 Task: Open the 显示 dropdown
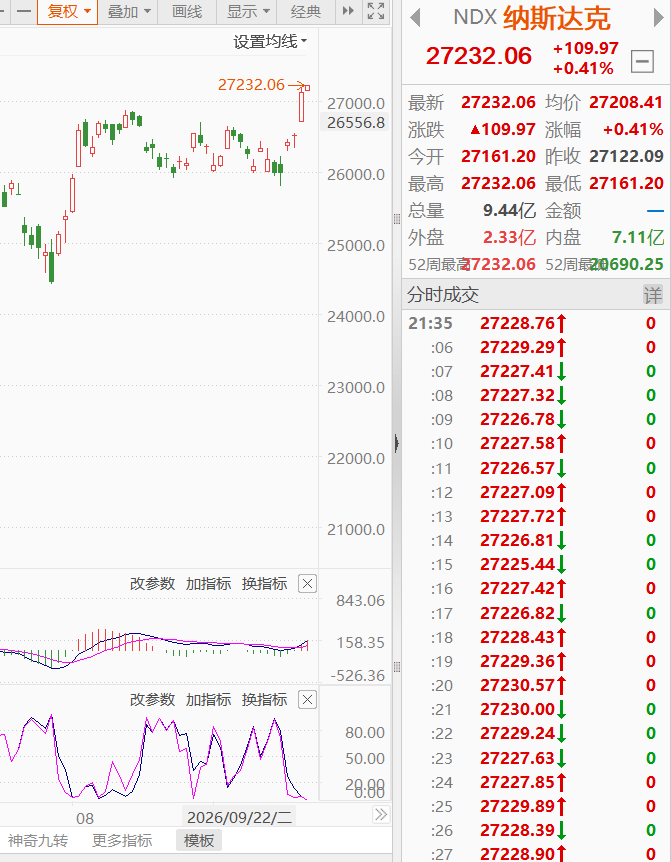point(247,12)
